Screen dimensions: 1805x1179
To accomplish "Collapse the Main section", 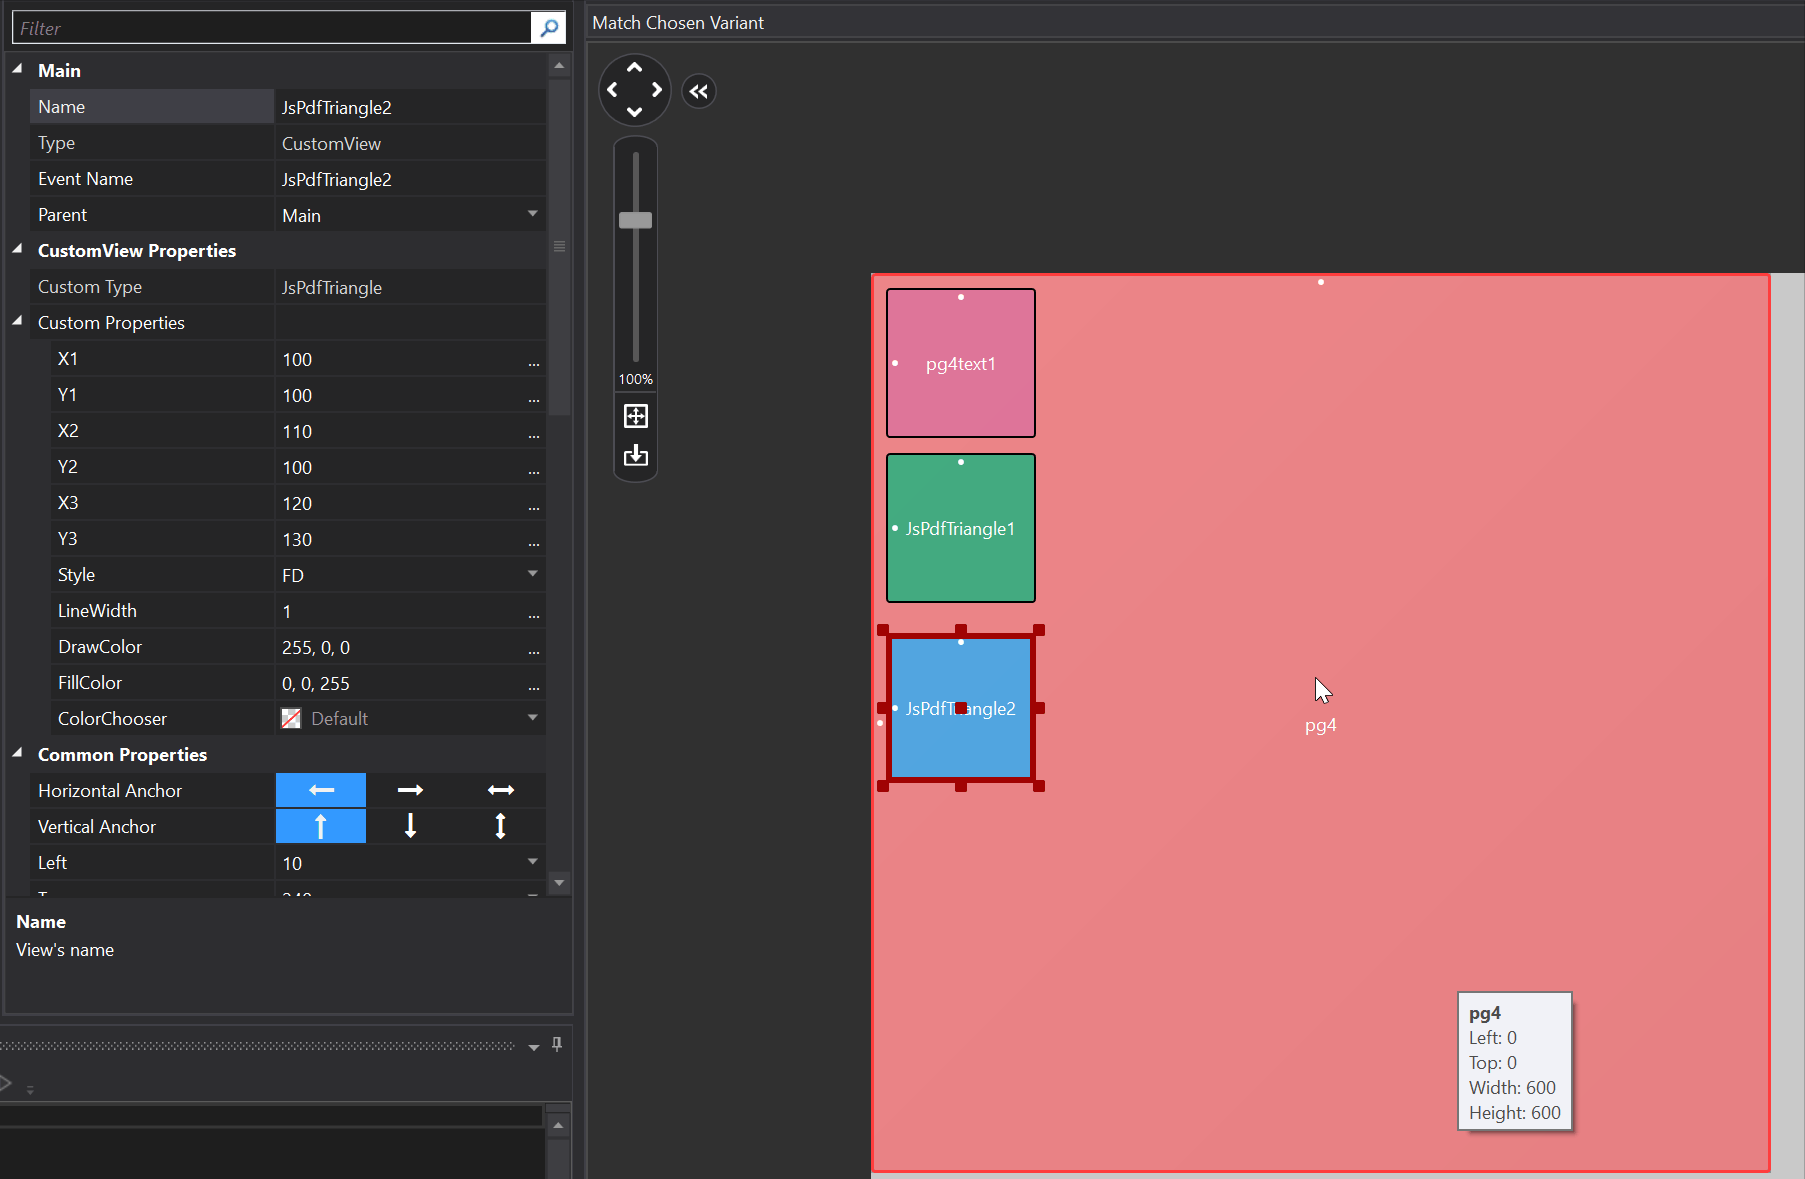I will click(x=17, y=69).
